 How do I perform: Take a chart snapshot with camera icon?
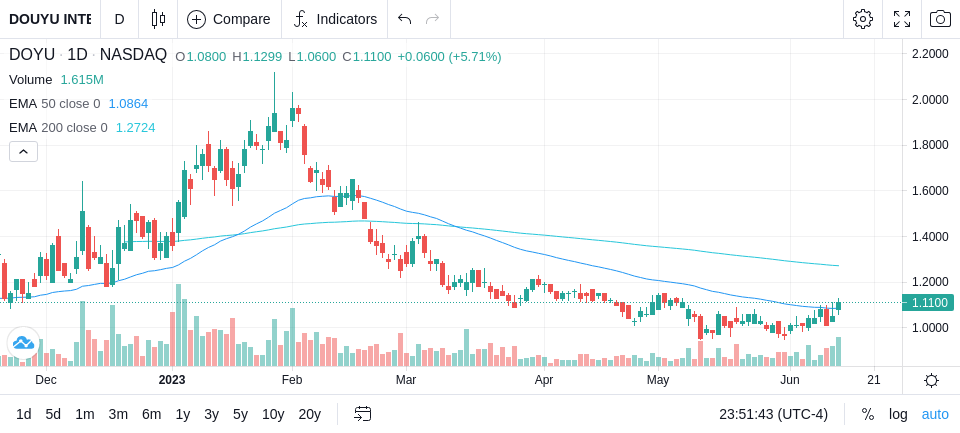pos(940,19)
